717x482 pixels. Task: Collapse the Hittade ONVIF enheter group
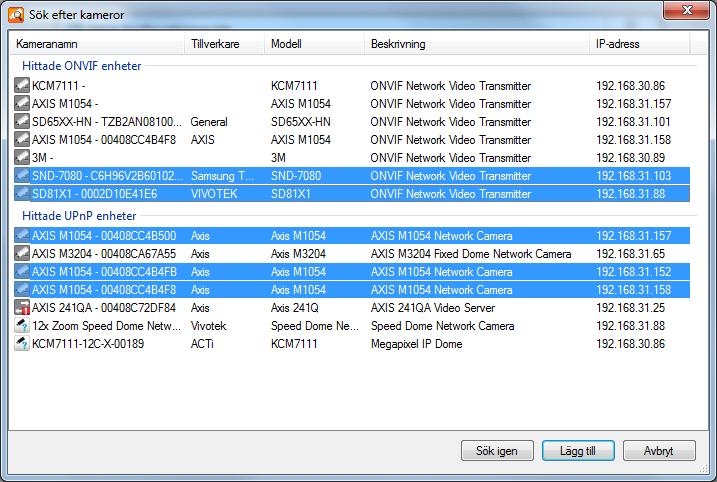click(x=82, y=66)
